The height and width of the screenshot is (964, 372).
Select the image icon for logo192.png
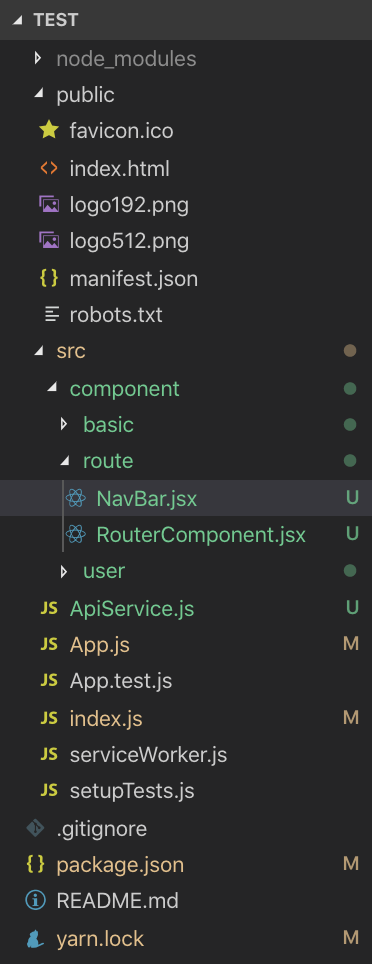[49, 204]
